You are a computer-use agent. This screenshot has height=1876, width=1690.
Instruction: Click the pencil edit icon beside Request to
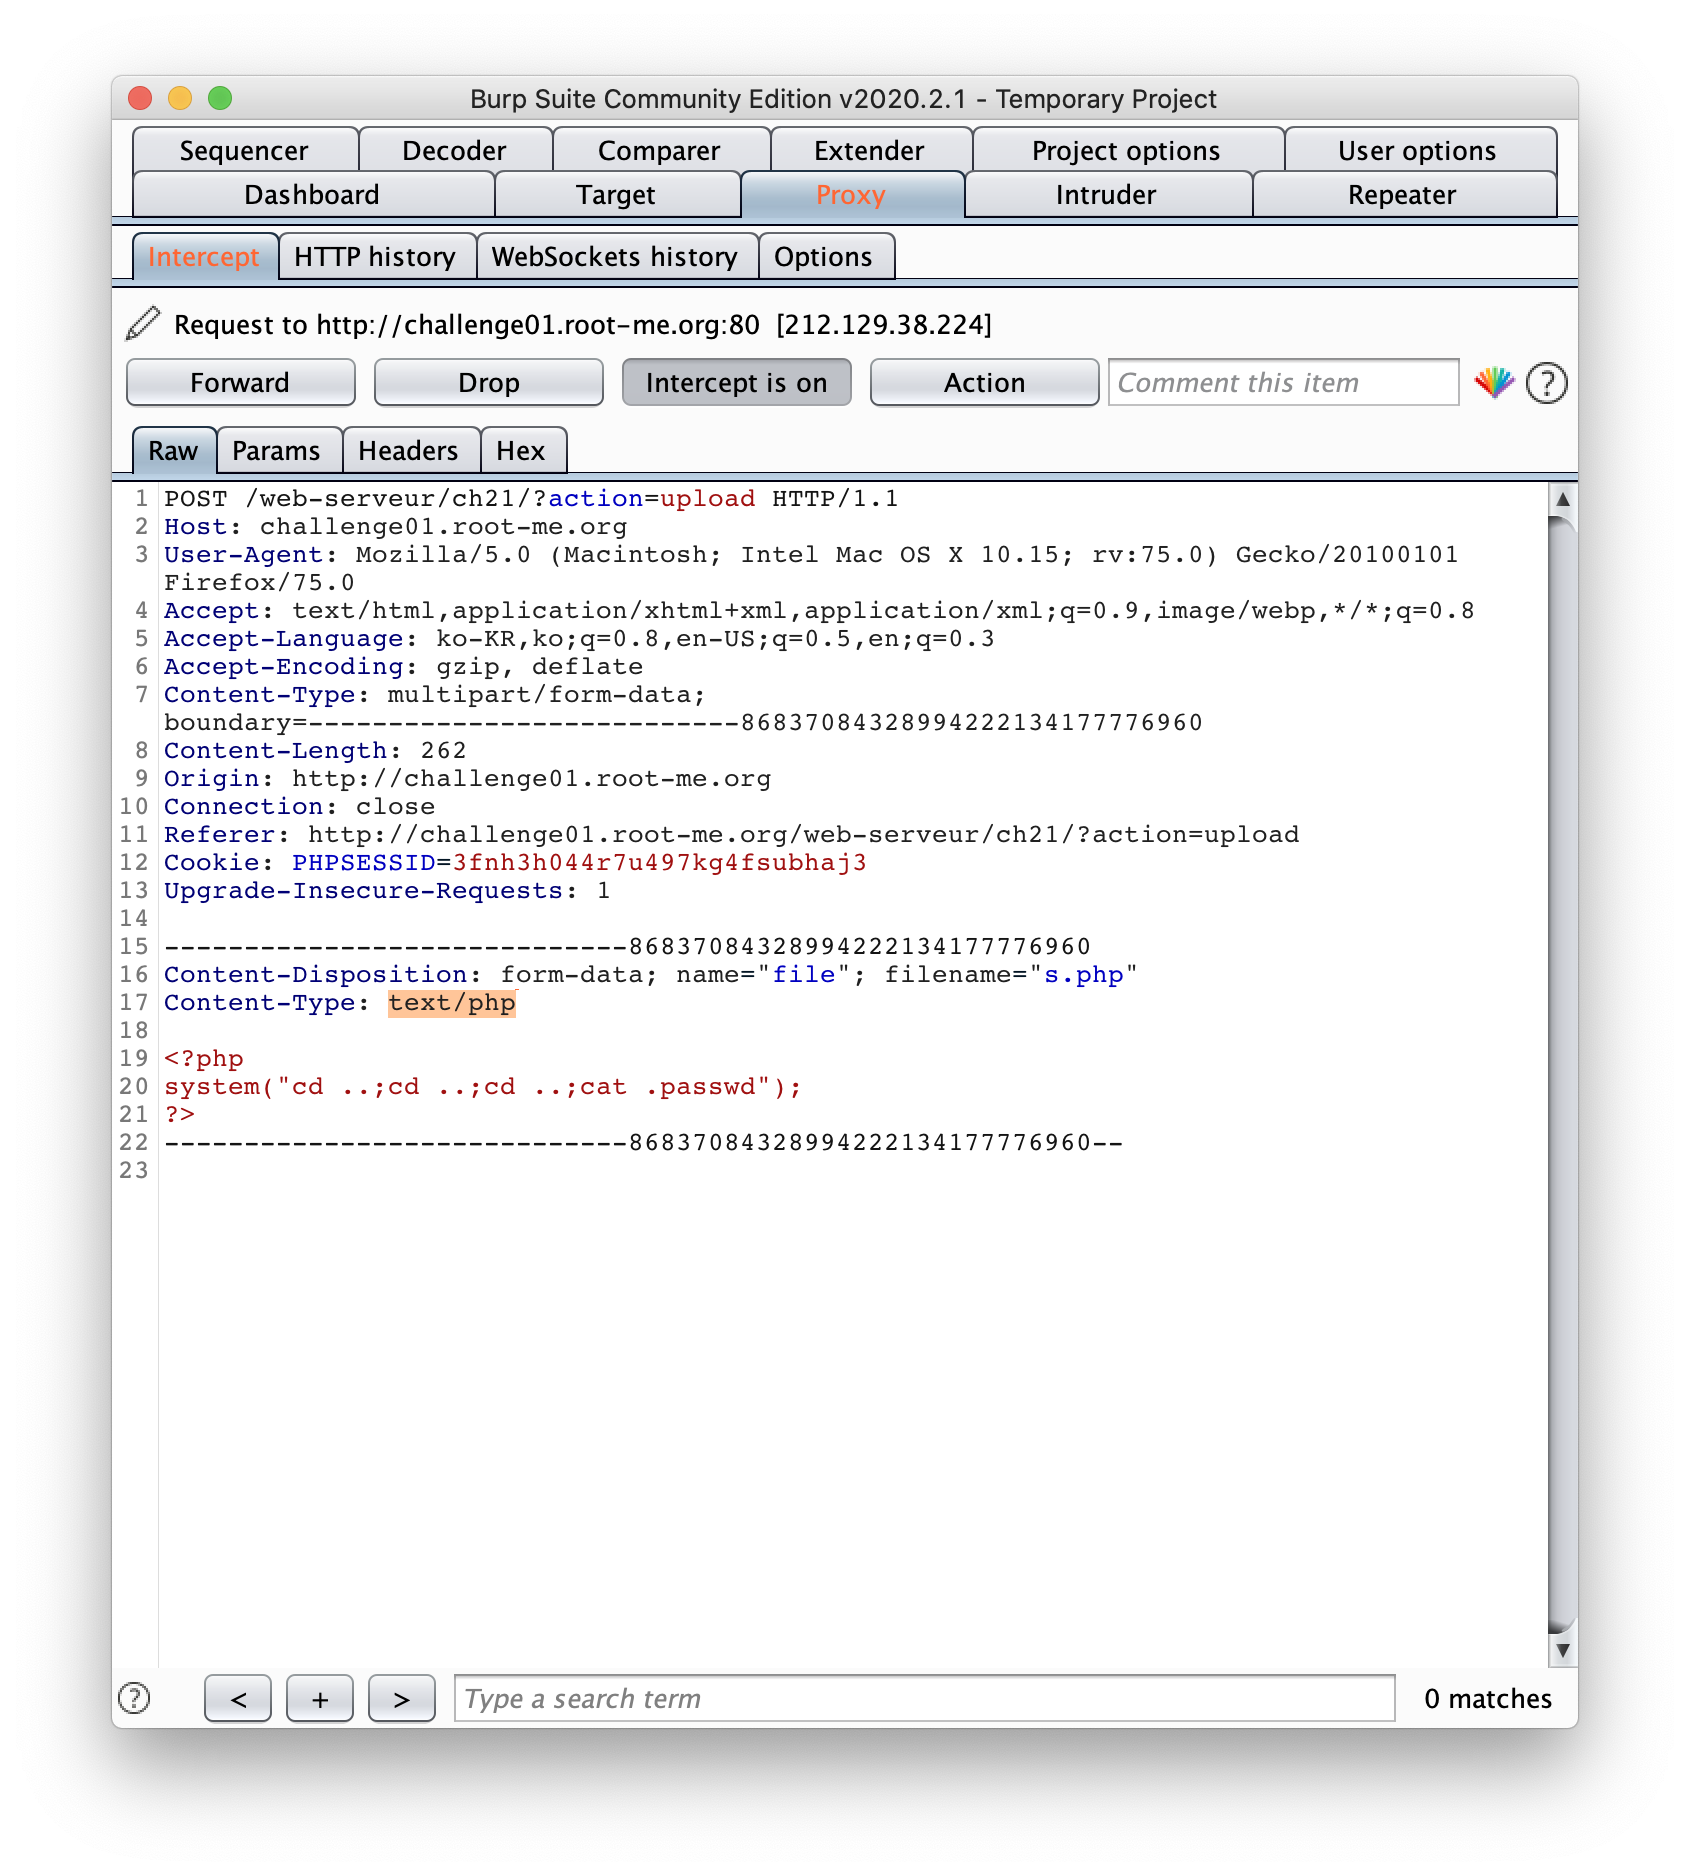pos(143,324)
